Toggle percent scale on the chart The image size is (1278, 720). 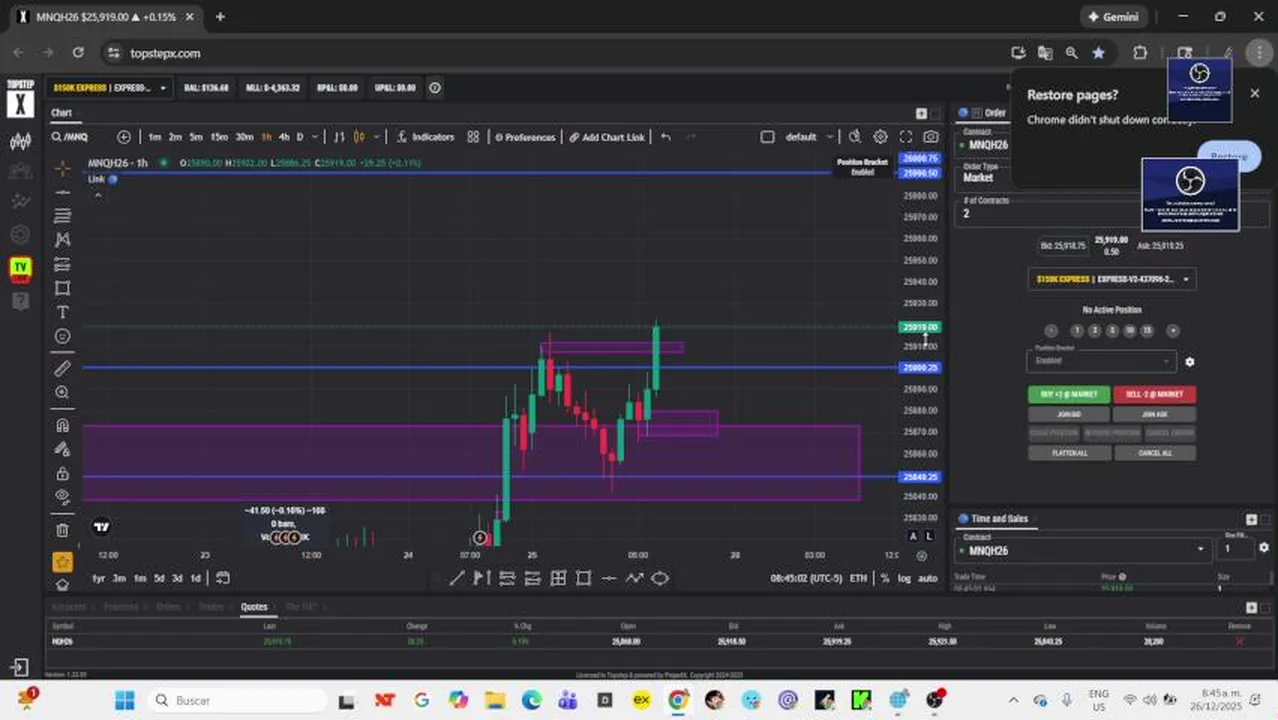coord(884,578)
